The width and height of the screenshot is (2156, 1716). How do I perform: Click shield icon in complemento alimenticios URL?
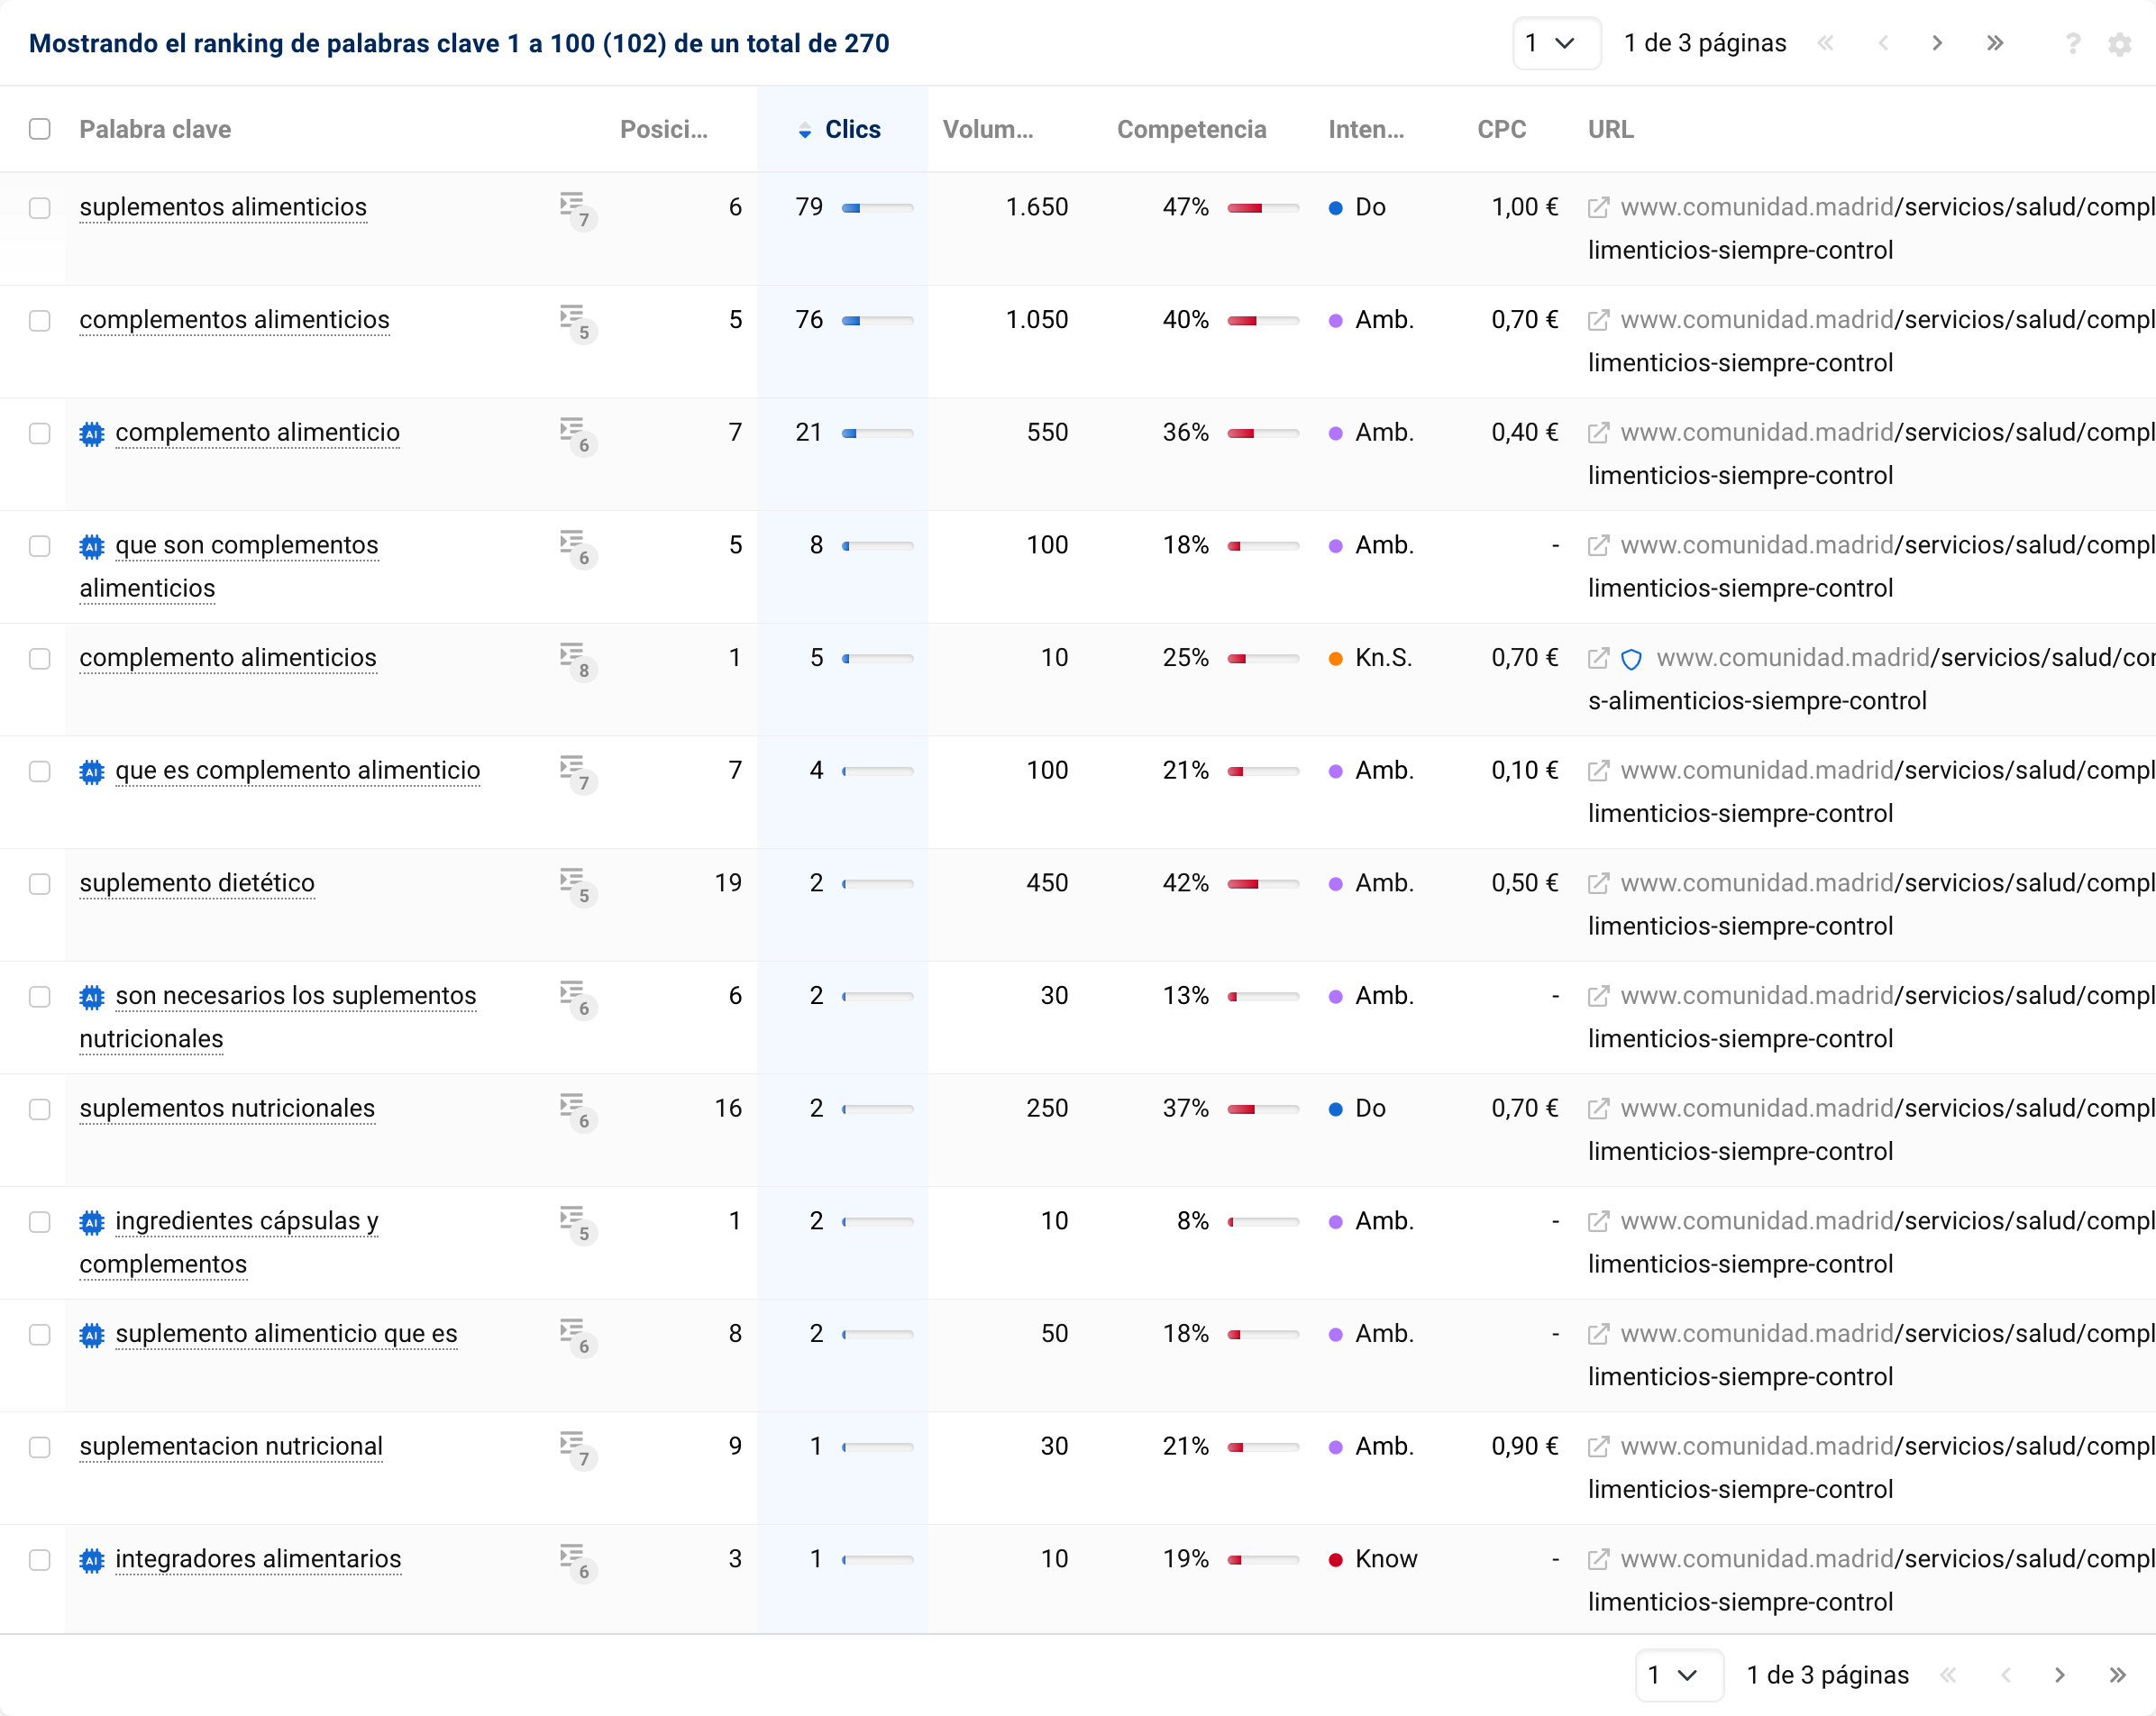coord(1631,659)
